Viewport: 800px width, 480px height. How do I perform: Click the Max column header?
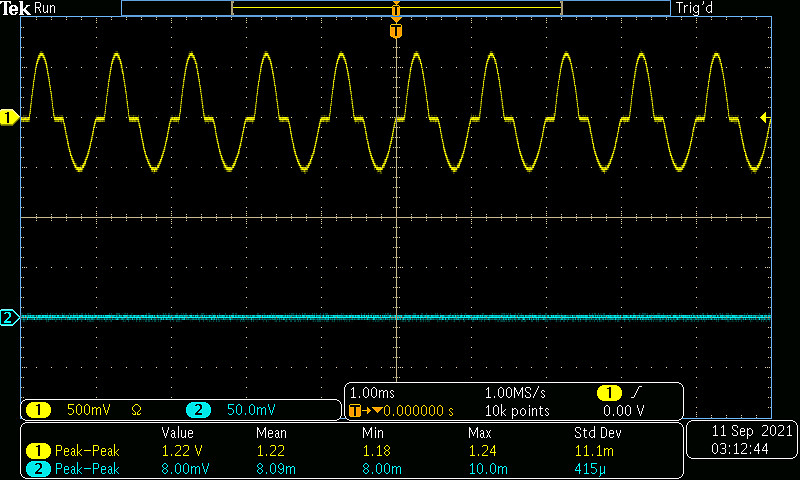(480, 434)
